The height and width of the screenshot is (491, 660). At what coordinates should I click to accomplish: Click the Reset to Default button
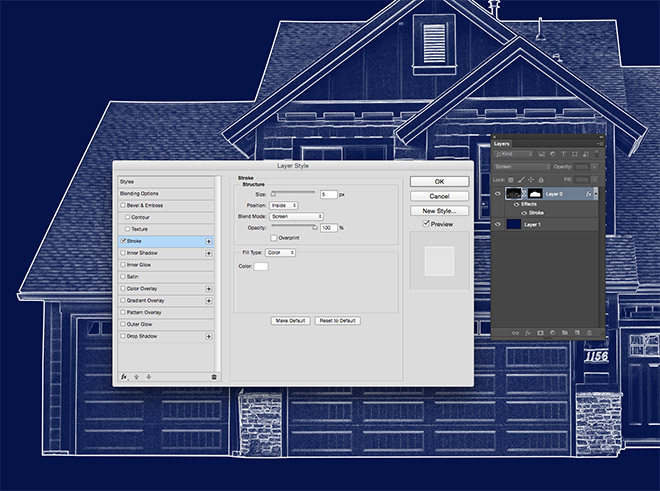(x=338, y=321)
